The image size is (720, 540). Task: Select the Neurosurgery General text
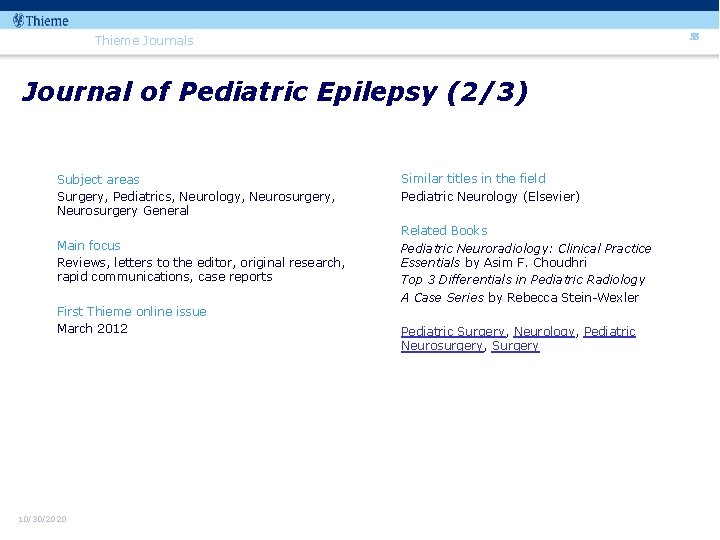(123, 211)
